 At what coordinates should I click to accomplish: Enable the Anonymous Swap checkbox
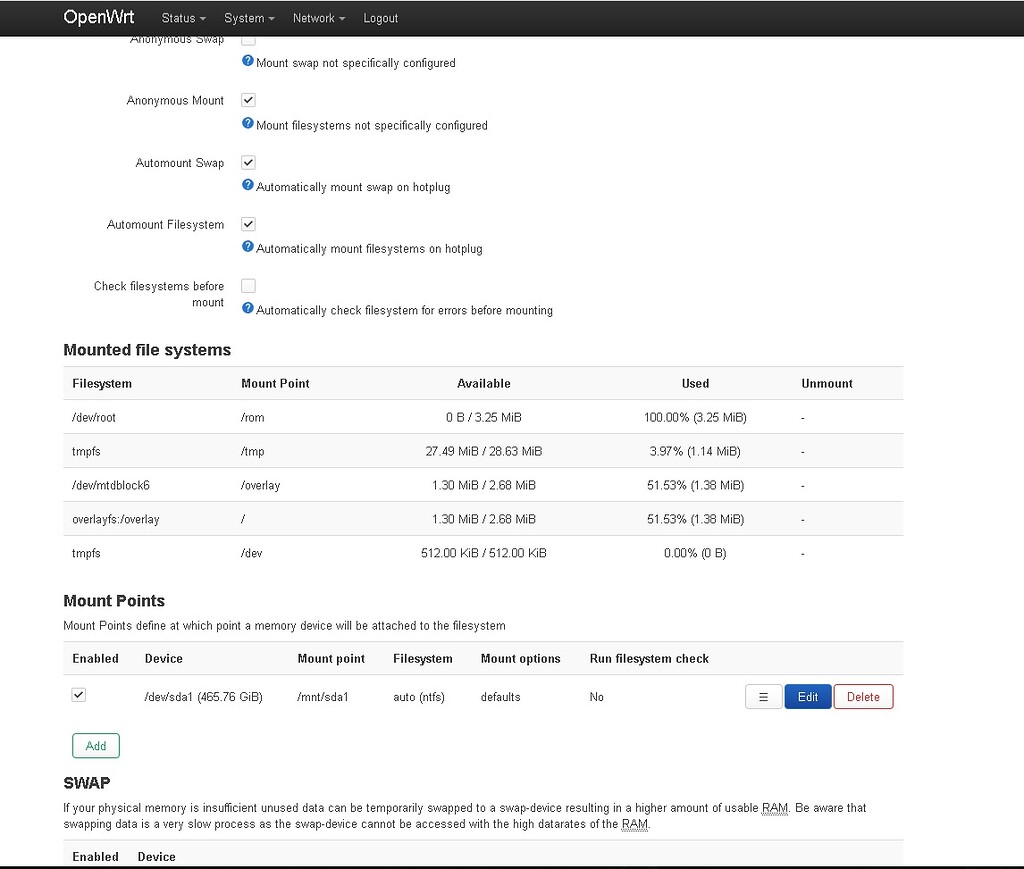tap(248, 38)
